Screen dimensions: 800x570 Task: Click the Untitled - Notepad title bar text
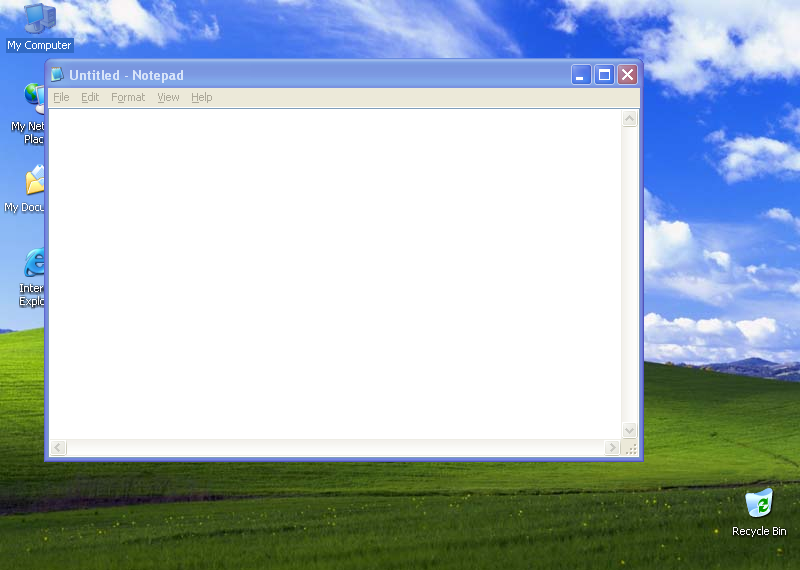pyautogui.click(x=126, y=75)
